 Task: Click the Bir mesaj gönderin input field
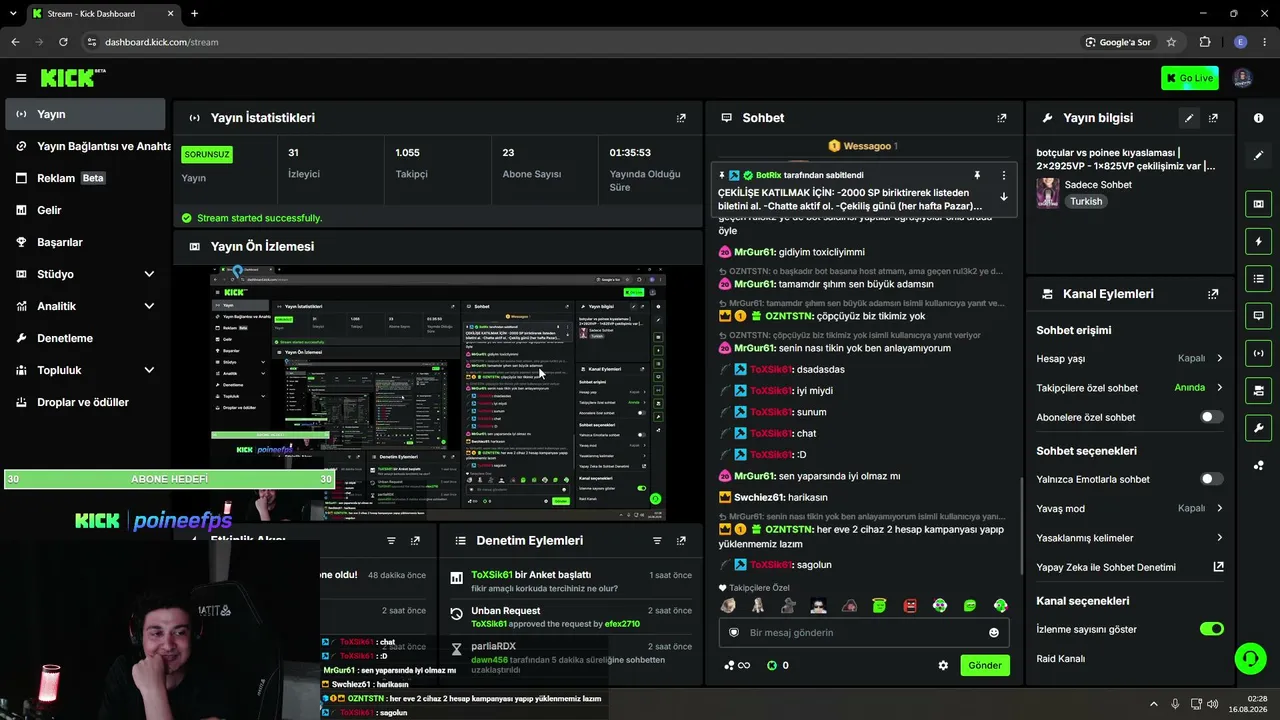864,633
